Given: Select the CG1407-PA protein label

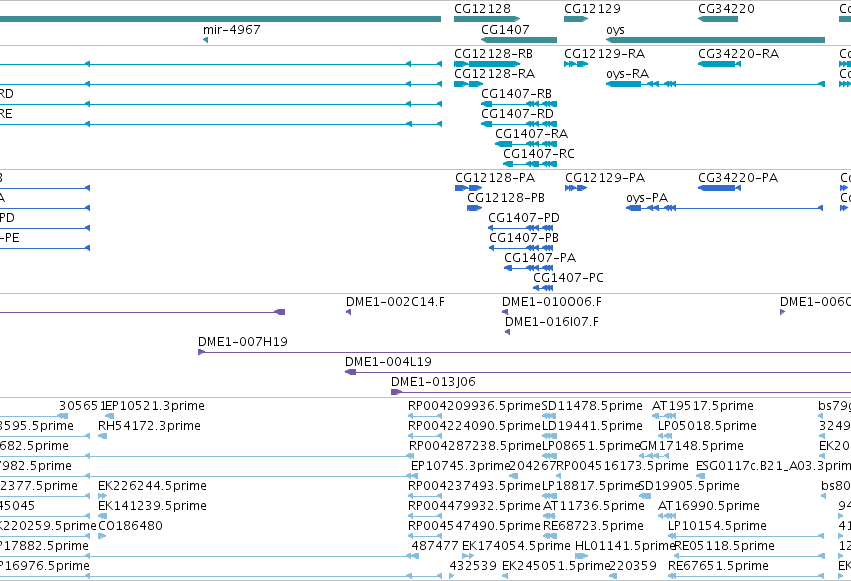Looking at the screenshot, I should (x=540, y=258).
